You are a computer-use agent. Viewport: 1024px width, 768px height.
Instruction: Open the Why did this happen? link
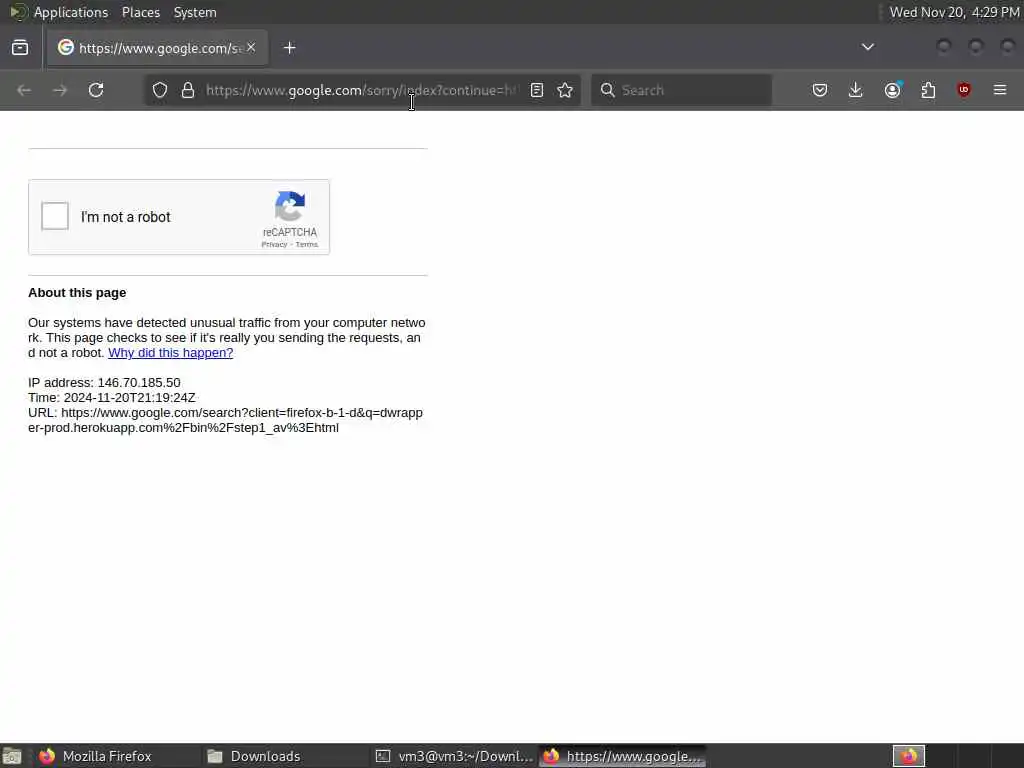coord(170,353)
